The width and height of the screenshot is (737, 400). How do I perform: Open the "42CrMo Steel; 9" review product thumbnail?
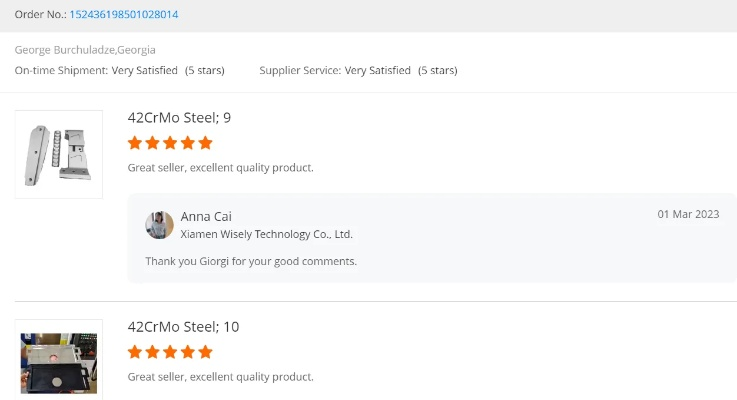[59, 154]
